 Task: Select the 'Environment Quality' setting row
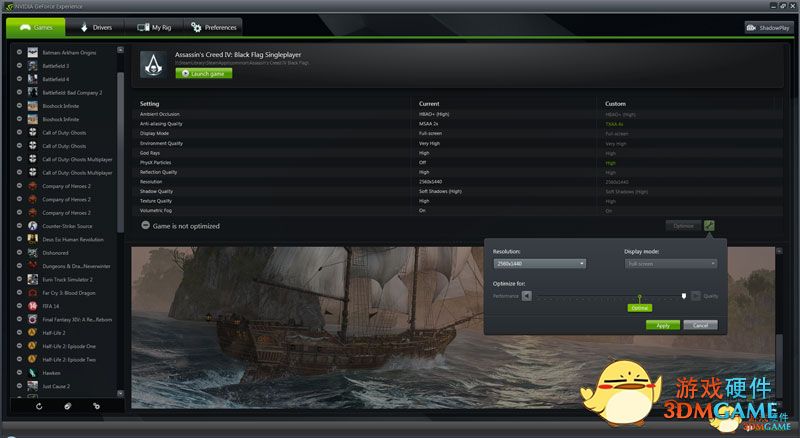point(457,143)
